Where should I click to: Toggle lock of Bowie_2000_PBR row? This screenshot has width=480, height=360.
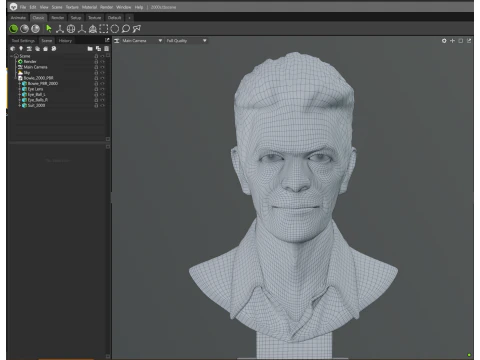pos(96,78)
